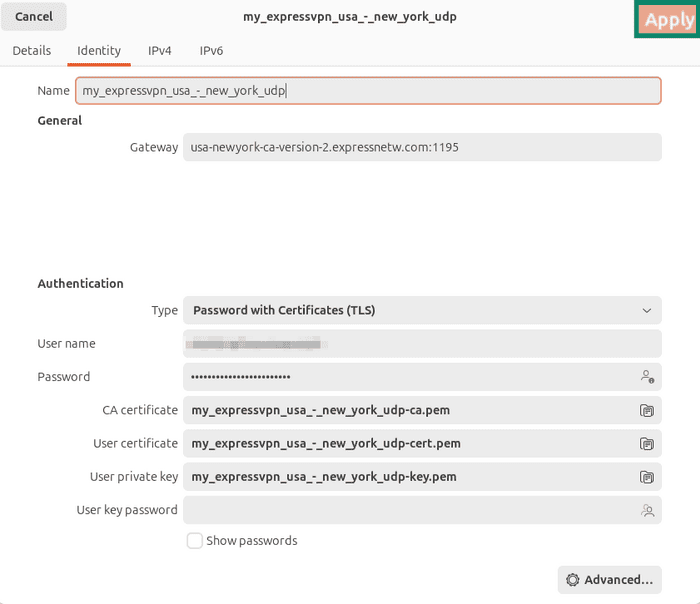Open the Advanced settings
The height and width of the screenshot is (604, 700).
(x=609, y=579)
